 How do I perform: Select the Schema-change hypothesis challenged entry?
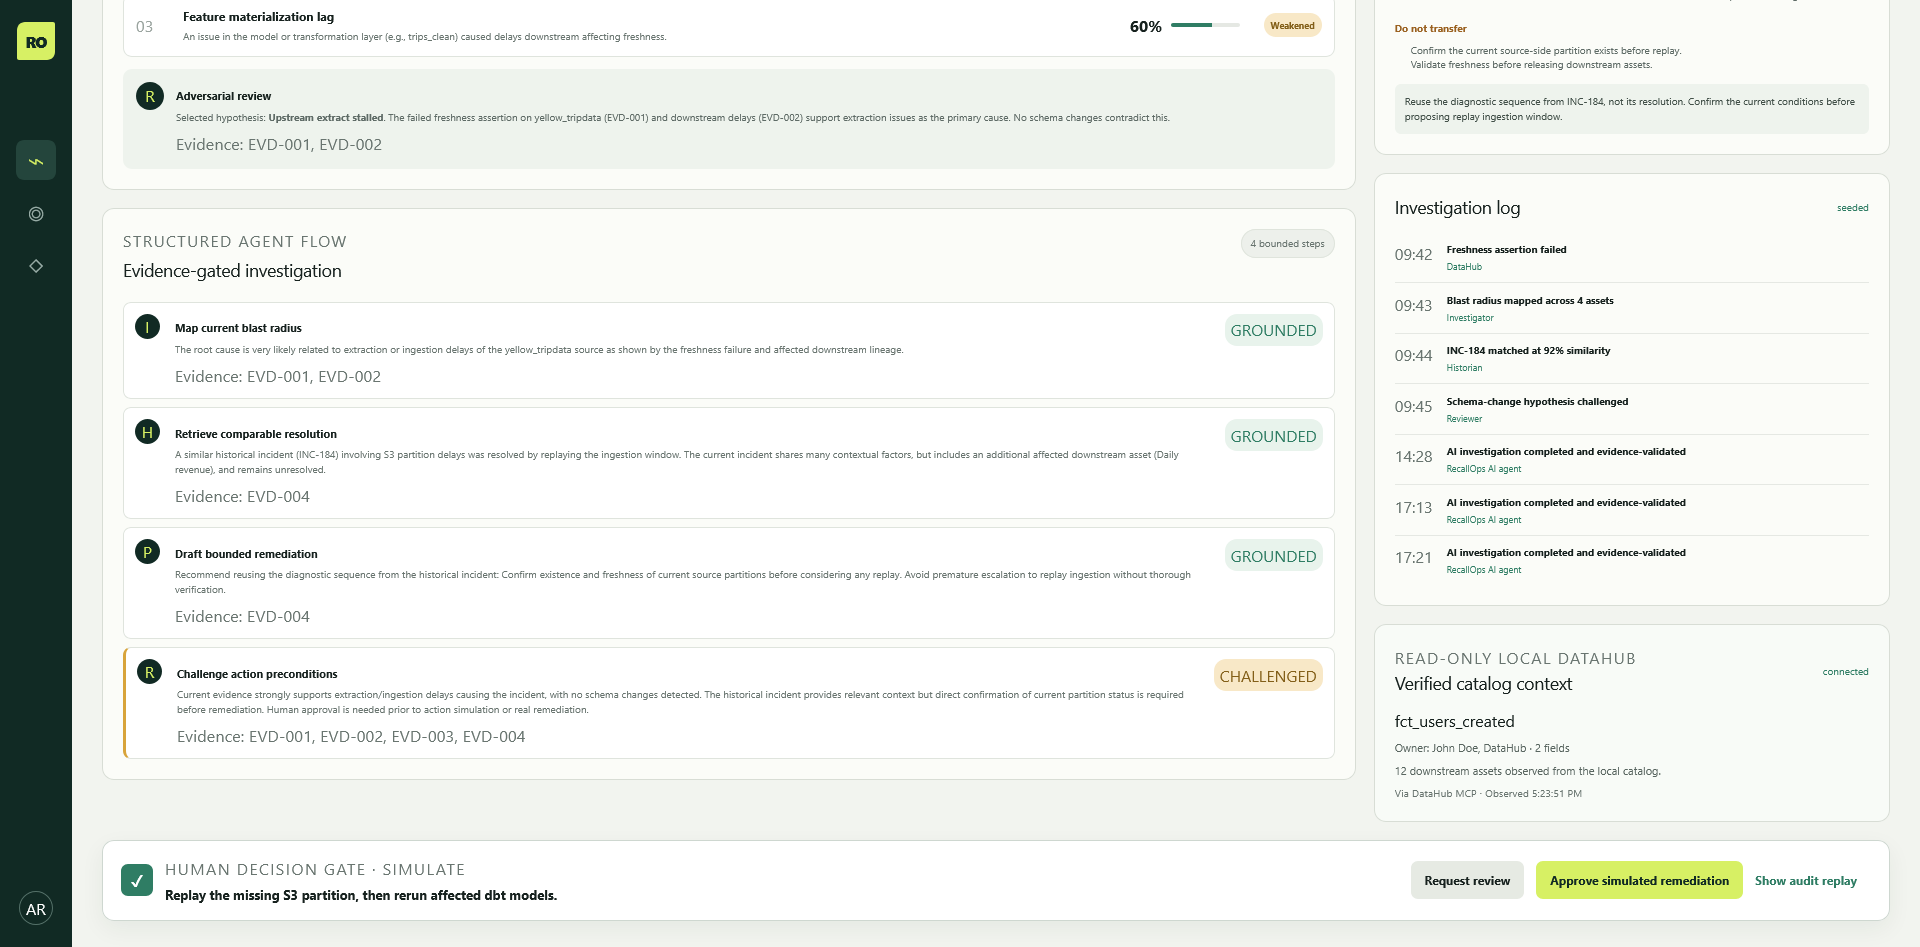click(1631, 409)
